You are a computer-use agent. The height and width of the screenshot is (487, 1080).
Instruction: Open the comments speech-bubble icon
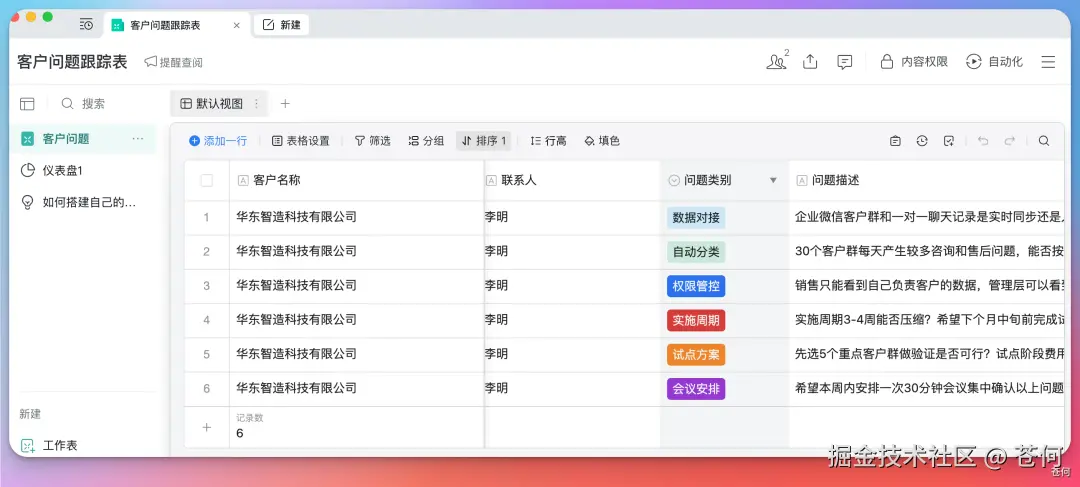[844, 62]
